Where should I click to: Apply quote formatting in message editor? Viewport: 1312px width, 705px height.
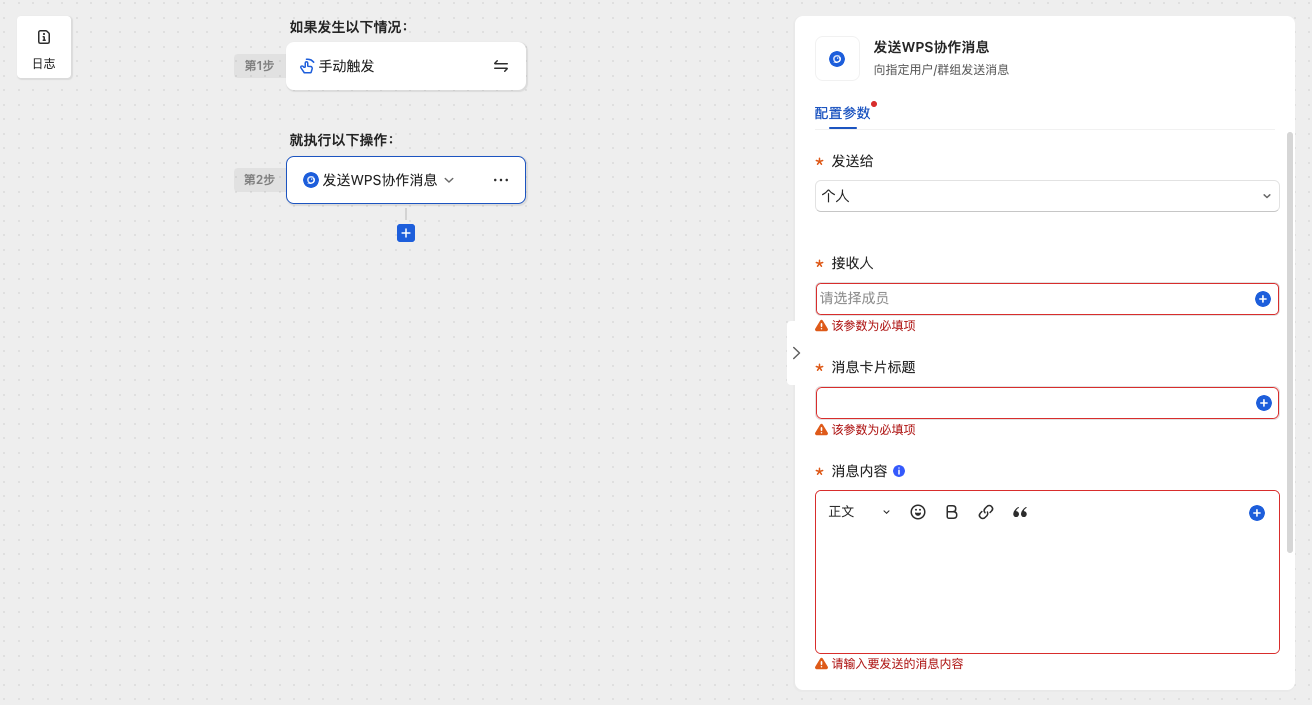(x=1020, y=512)
